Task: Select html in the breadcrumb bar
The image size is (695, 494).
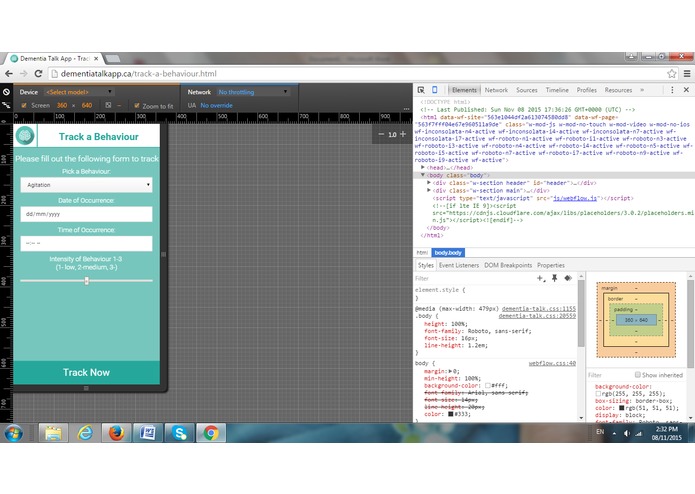Action: coord(422,253)
